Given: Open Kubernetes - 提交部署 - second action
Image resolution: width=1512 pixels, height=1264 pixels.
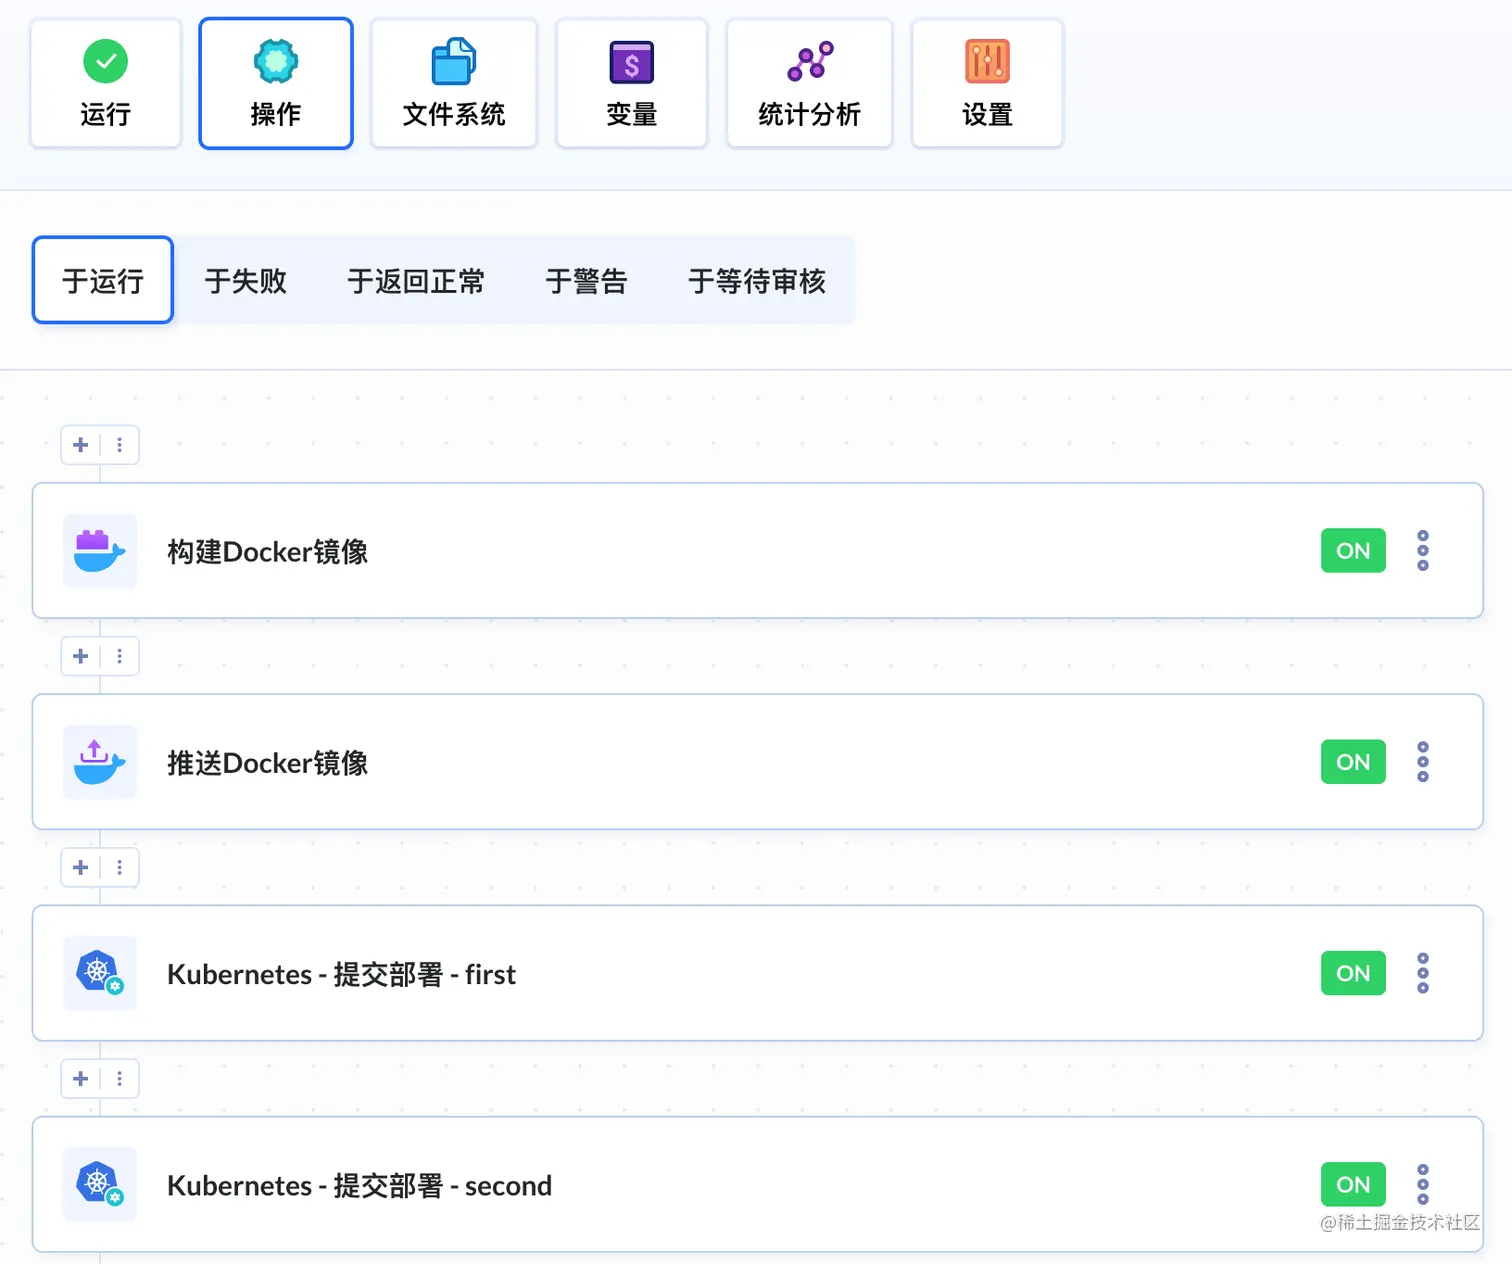Looking at the screenshot, I should click(757, 1184).
